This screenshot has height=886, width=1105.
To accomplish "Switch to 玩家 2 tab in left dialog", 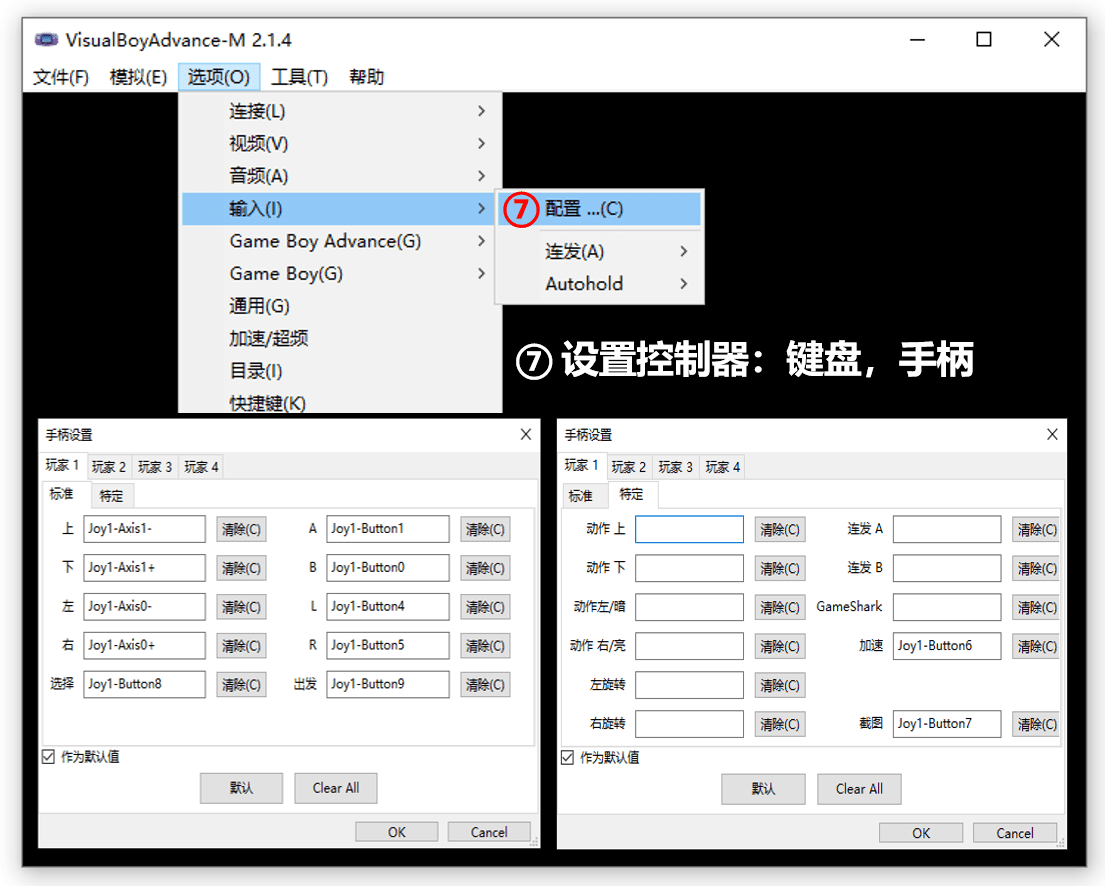I will (x=109, y=466).
